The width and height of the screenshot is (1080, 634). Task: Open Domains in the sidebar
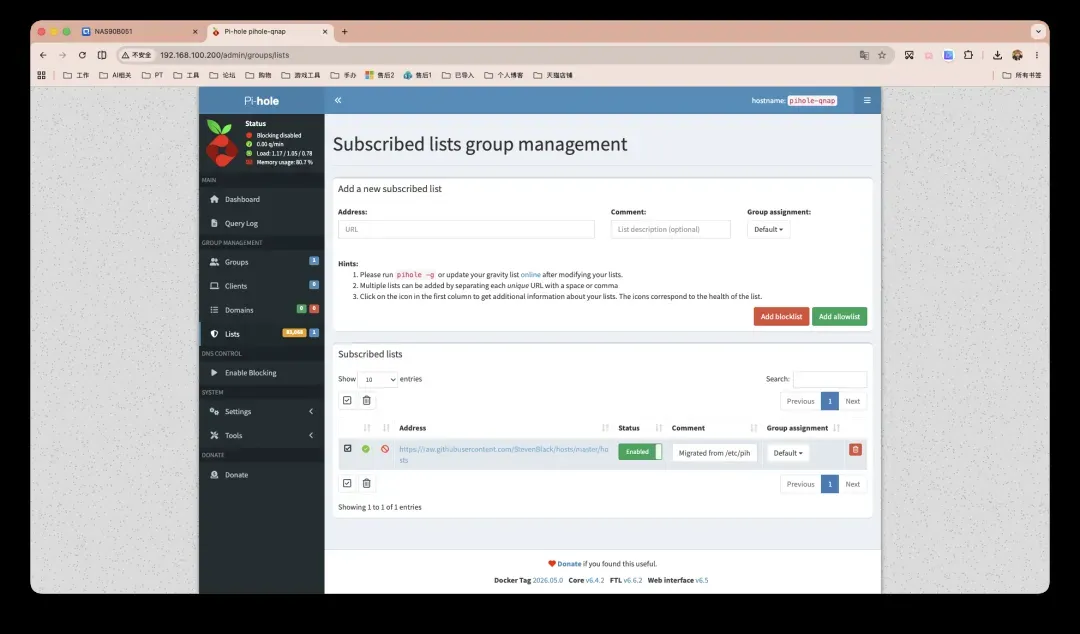(x=261, y=310)
